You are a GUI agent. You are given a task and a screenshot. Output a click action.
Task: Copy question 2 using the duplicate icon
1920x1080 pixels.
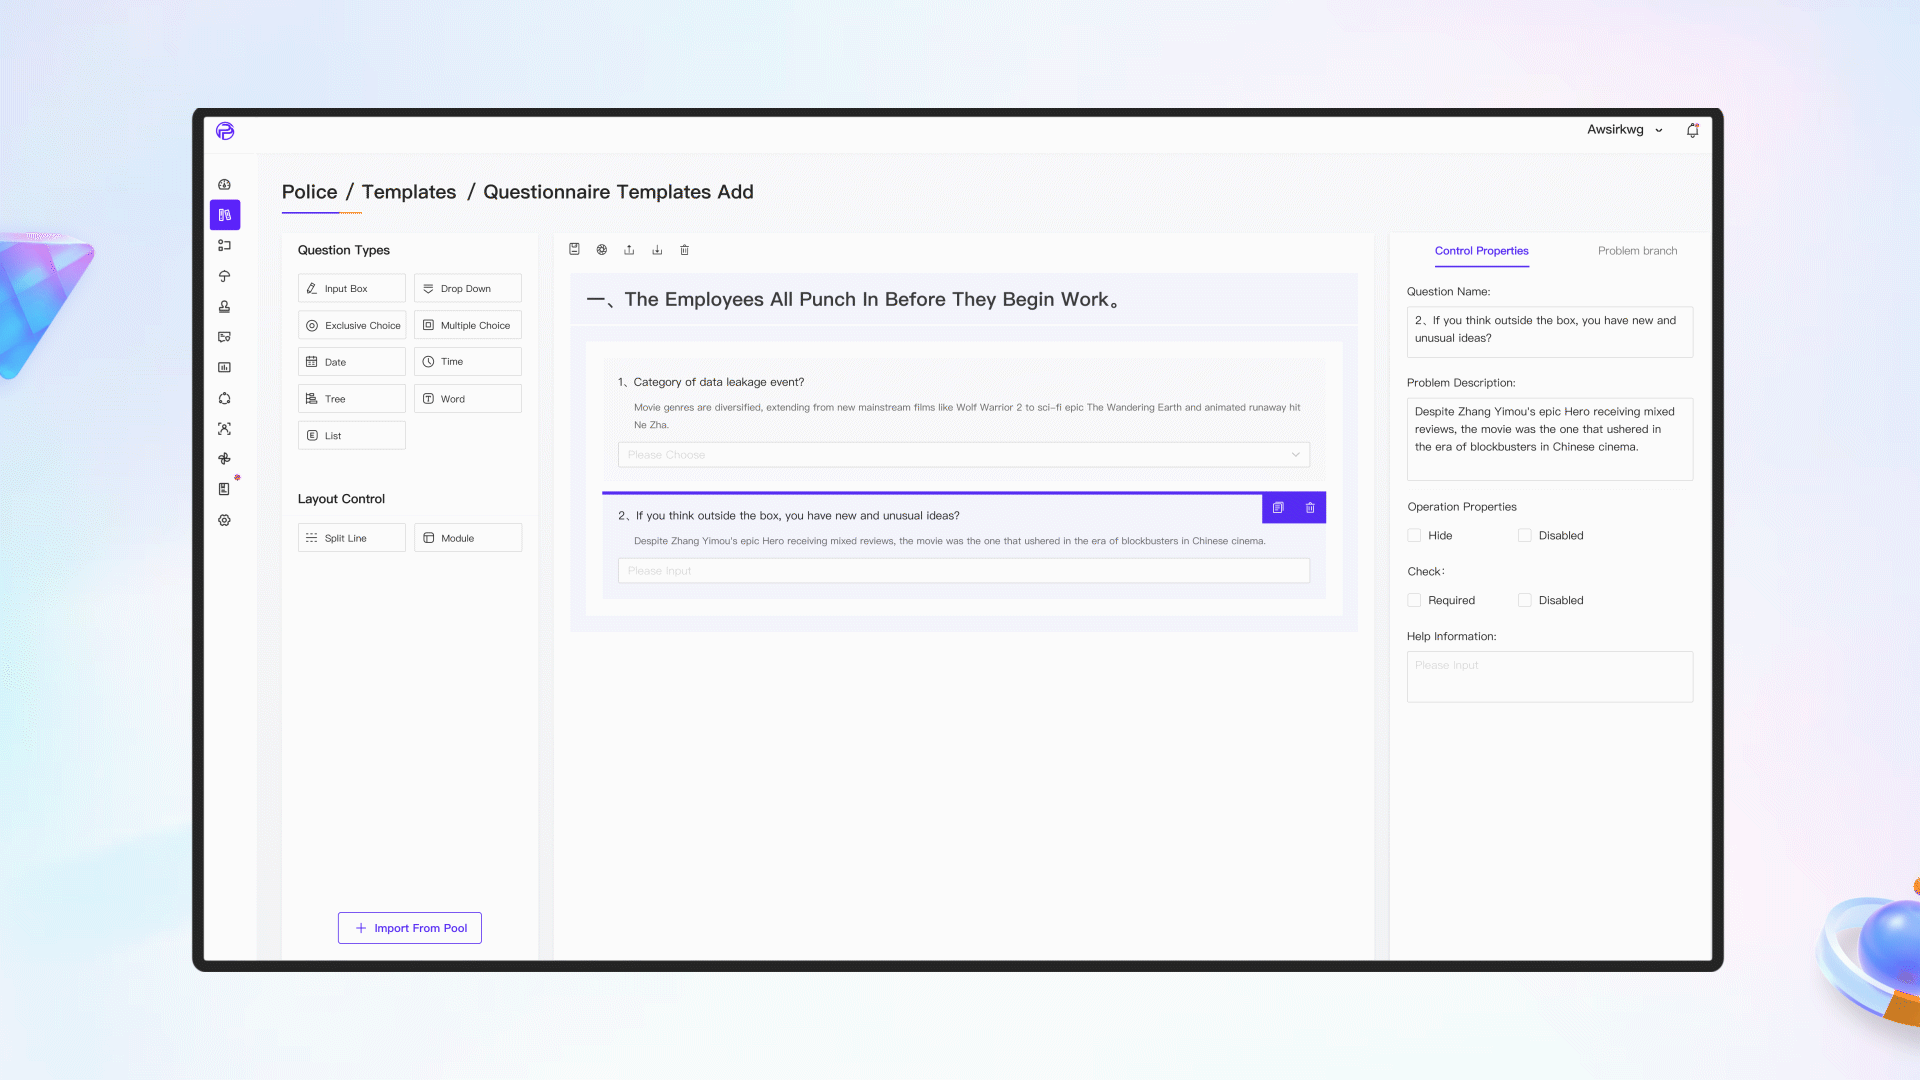tap(1278, 508)
